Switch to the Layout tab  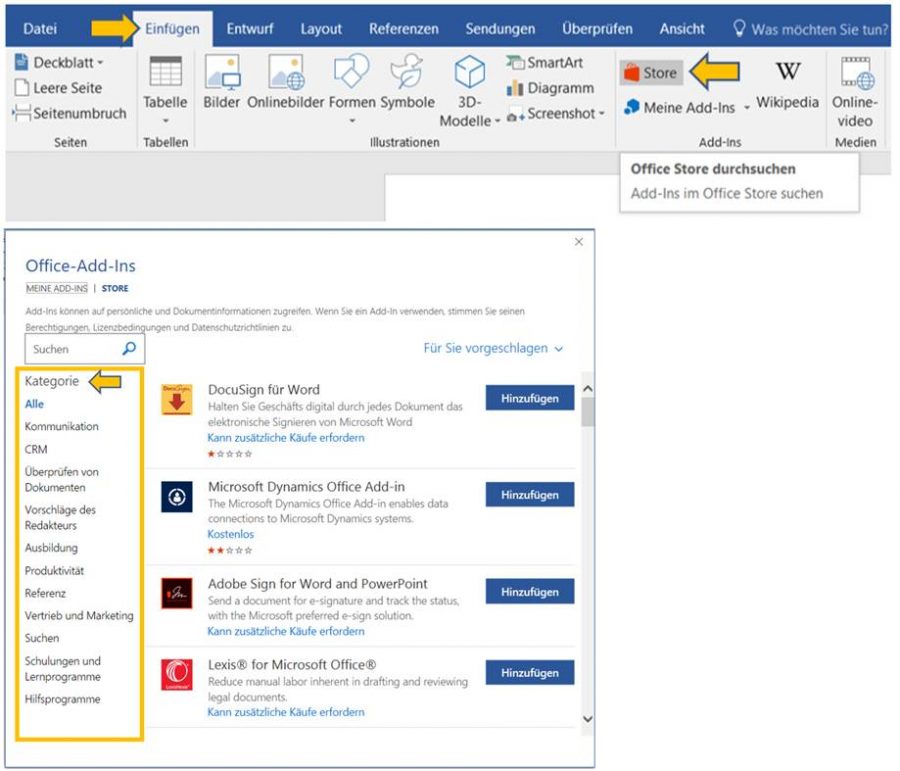click(321, 29)
